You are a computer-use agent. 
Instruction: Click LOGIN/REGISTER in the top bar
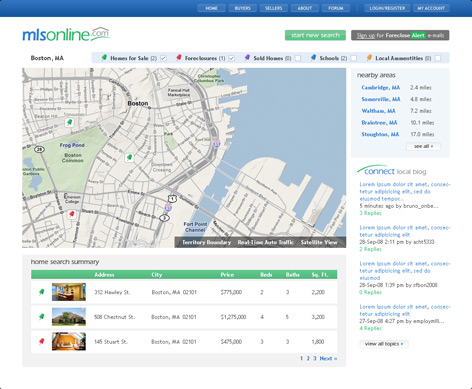pos(387,8)
